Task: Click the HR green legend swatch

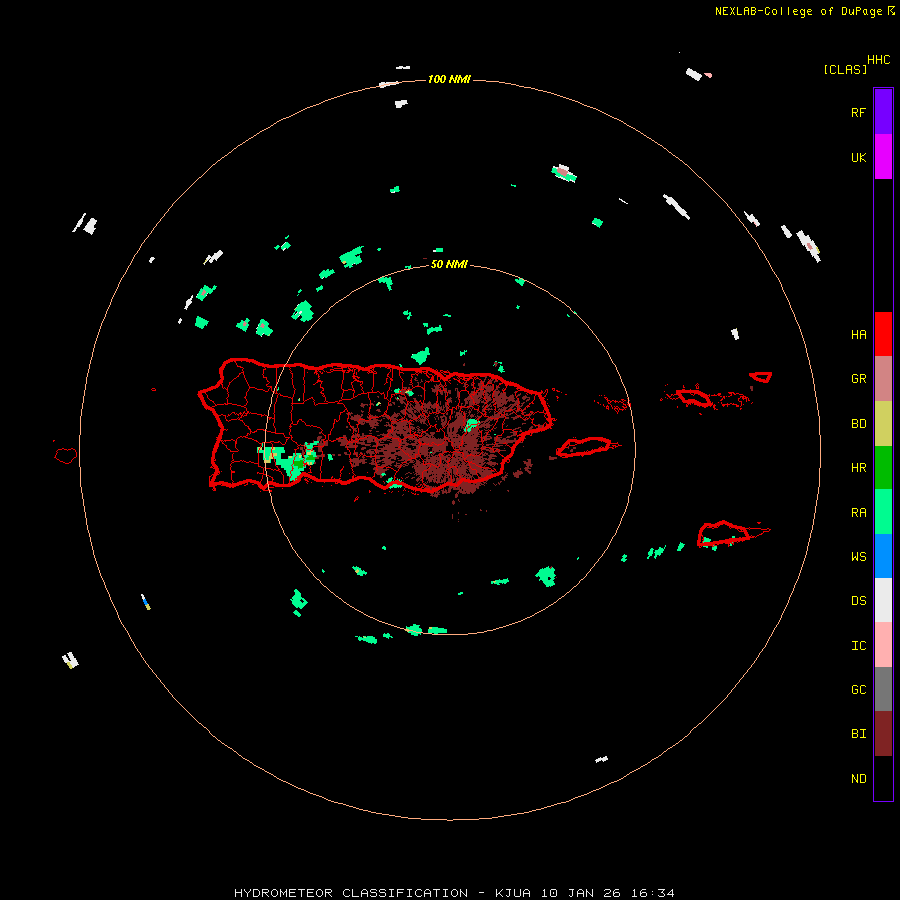Action: [x=883, y=468]
